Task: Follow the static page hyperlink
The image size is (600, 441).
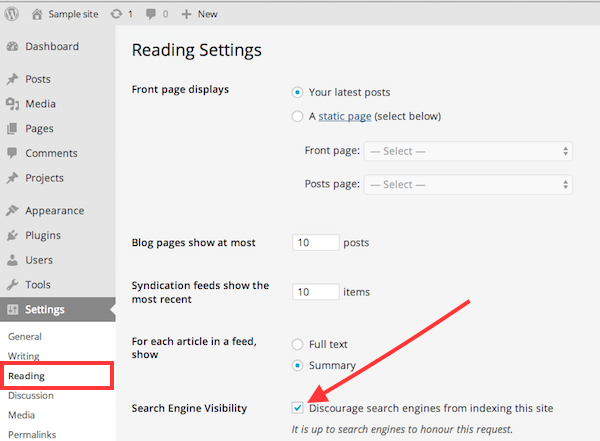Action: tap(345, 116)
